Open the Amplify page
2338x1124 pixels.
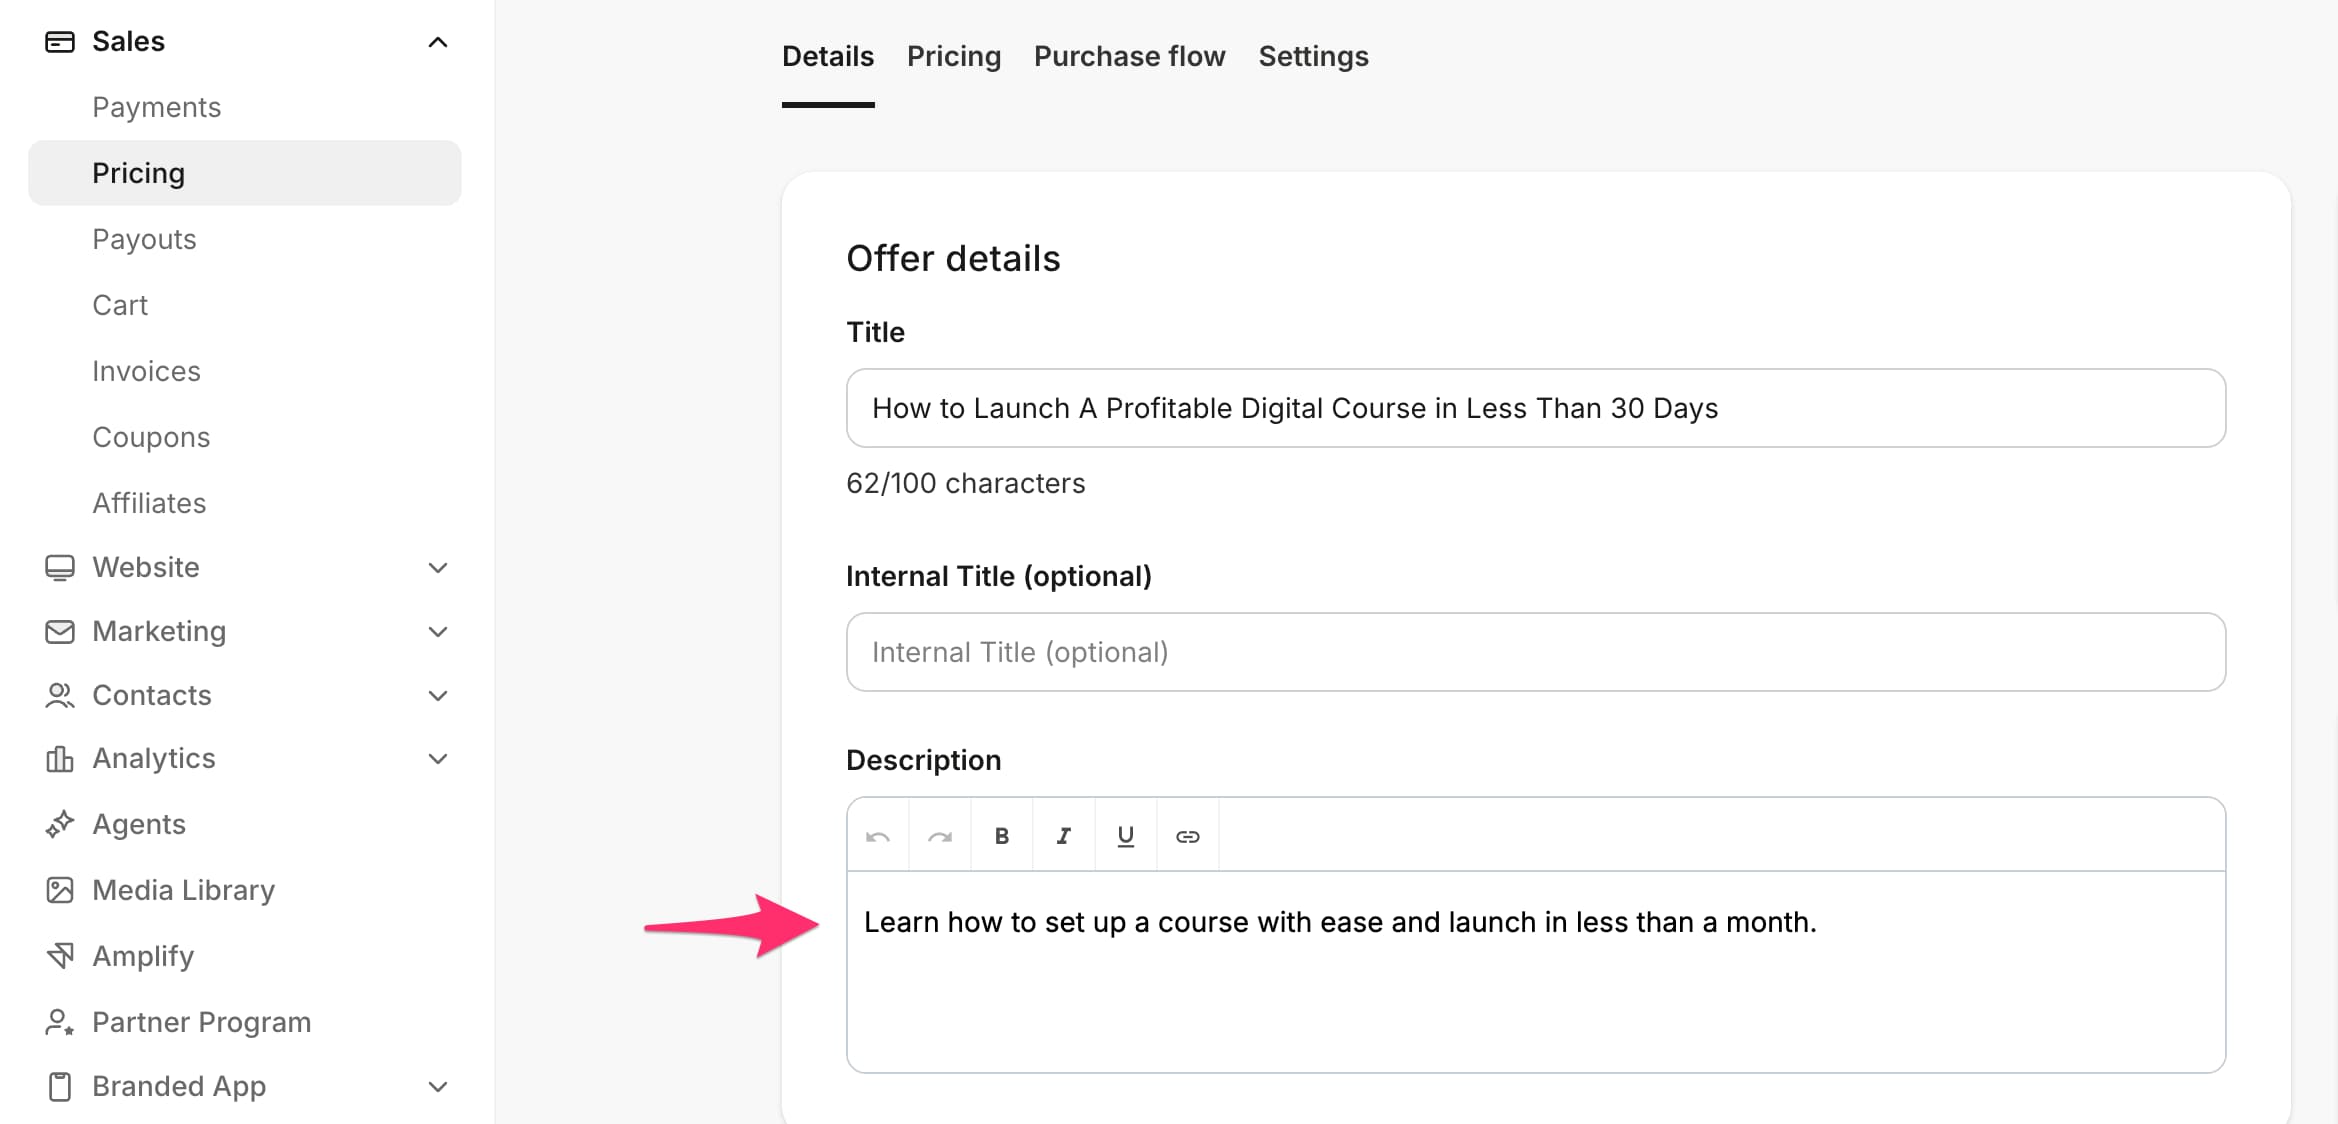click(143, 957)
